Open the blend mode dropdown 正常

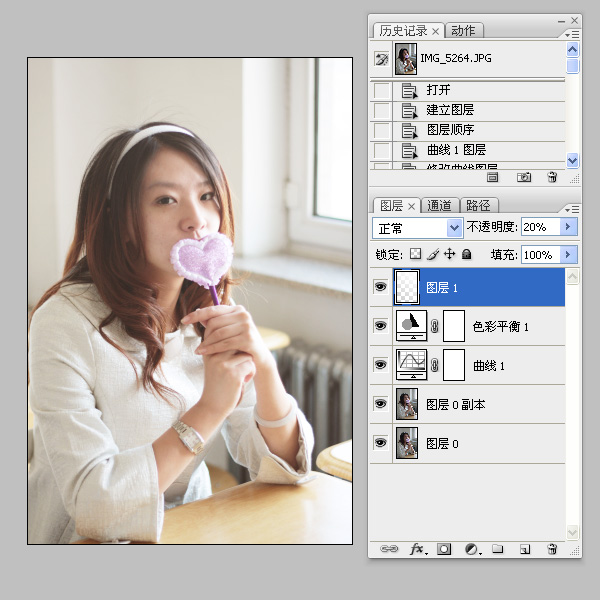(417, 228)
